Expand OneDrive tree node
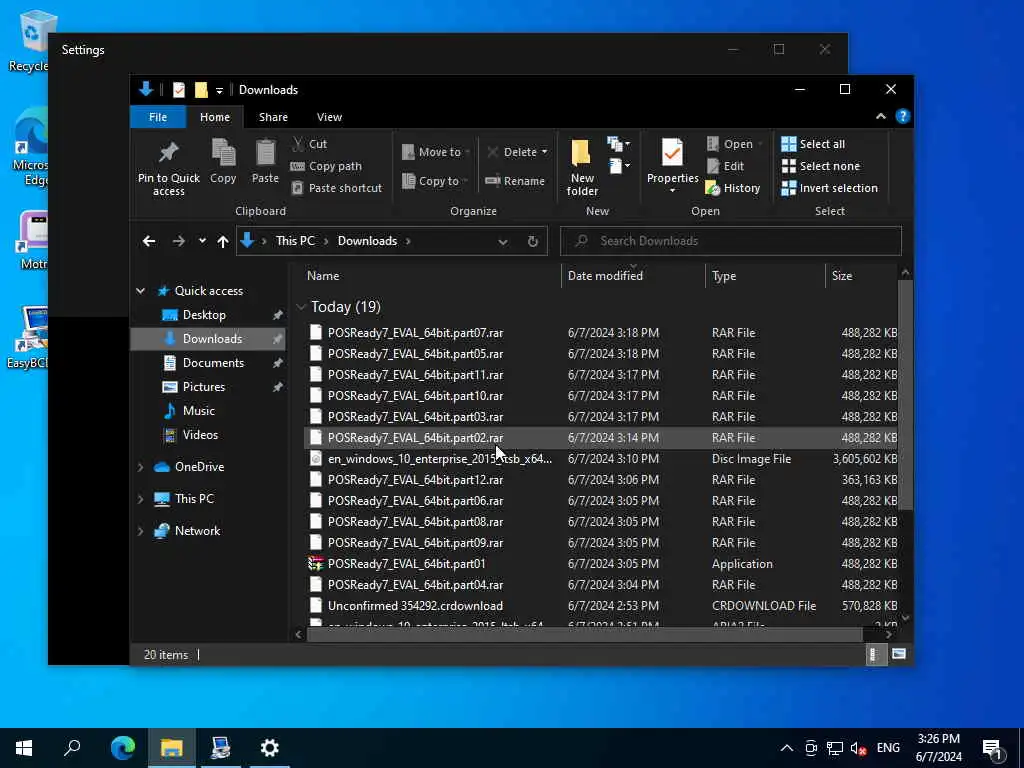This screenshot has width=1024, height=768. tap(140, 467)
